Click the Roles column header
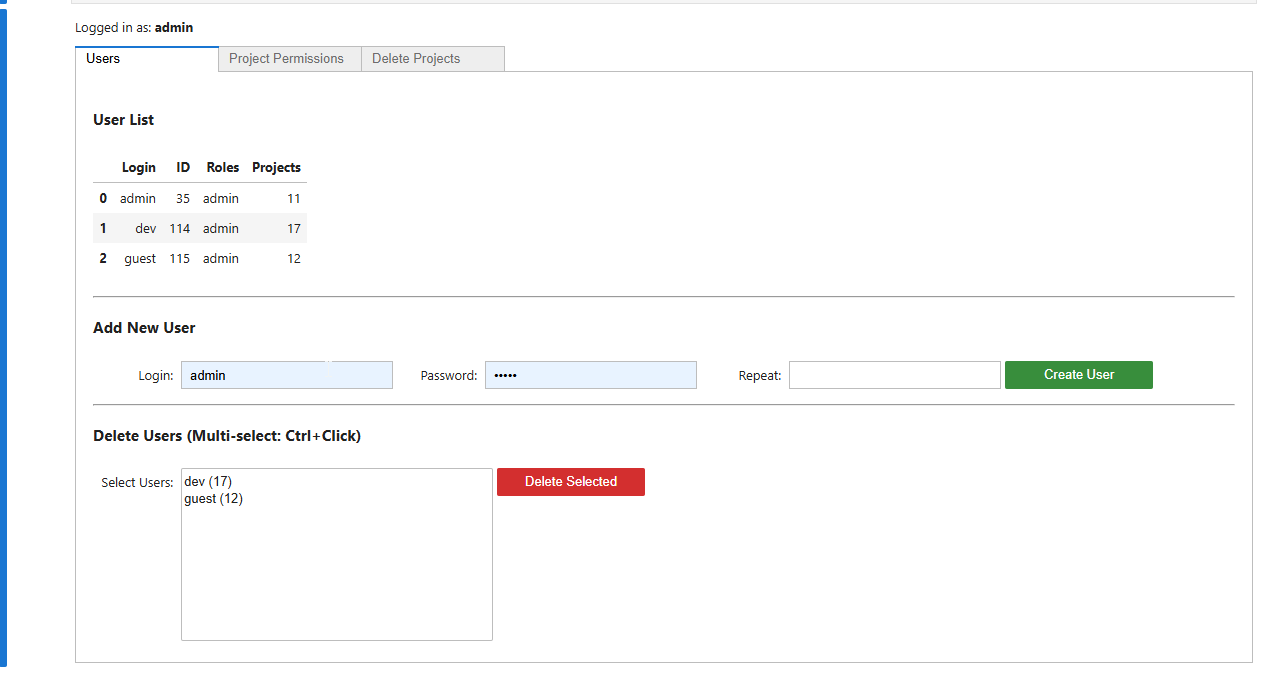Image resolution: width=1264 pixels, height=676 pixels. tap(223, 168)
